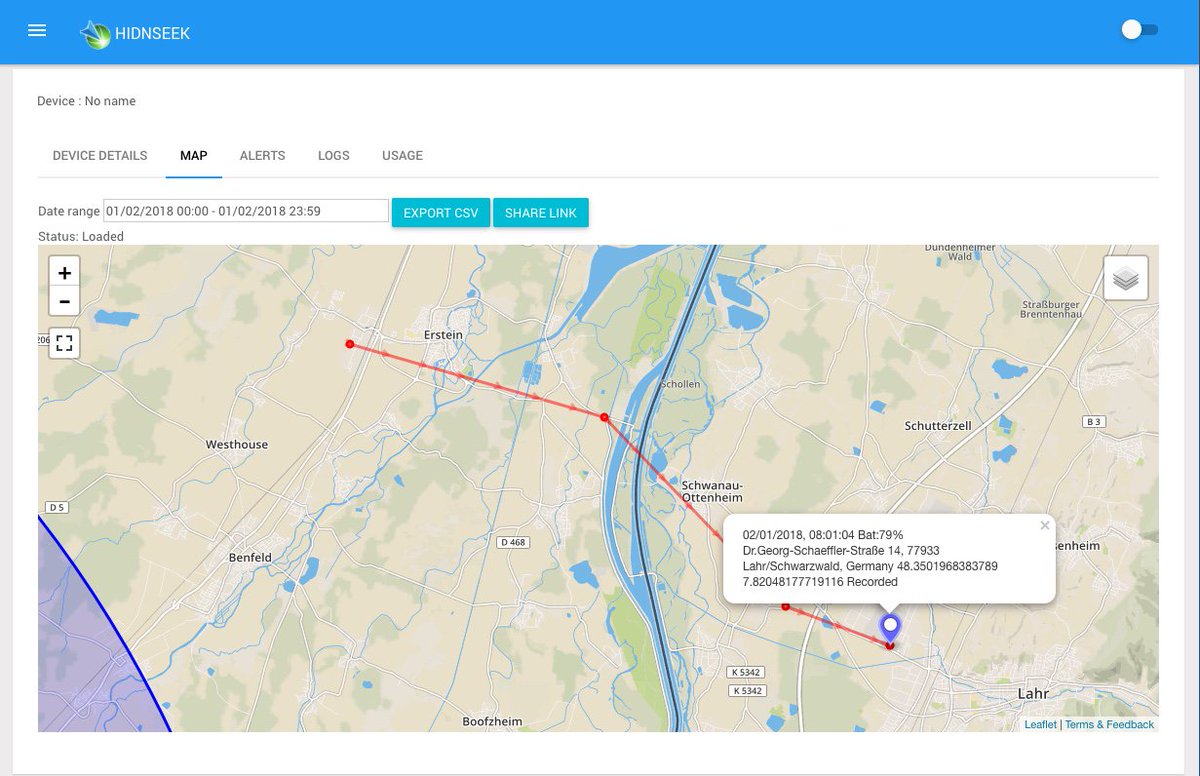Viewport: 1200px width, 776px height.
Task: Open the map layers control
Action: [1126, 278]
